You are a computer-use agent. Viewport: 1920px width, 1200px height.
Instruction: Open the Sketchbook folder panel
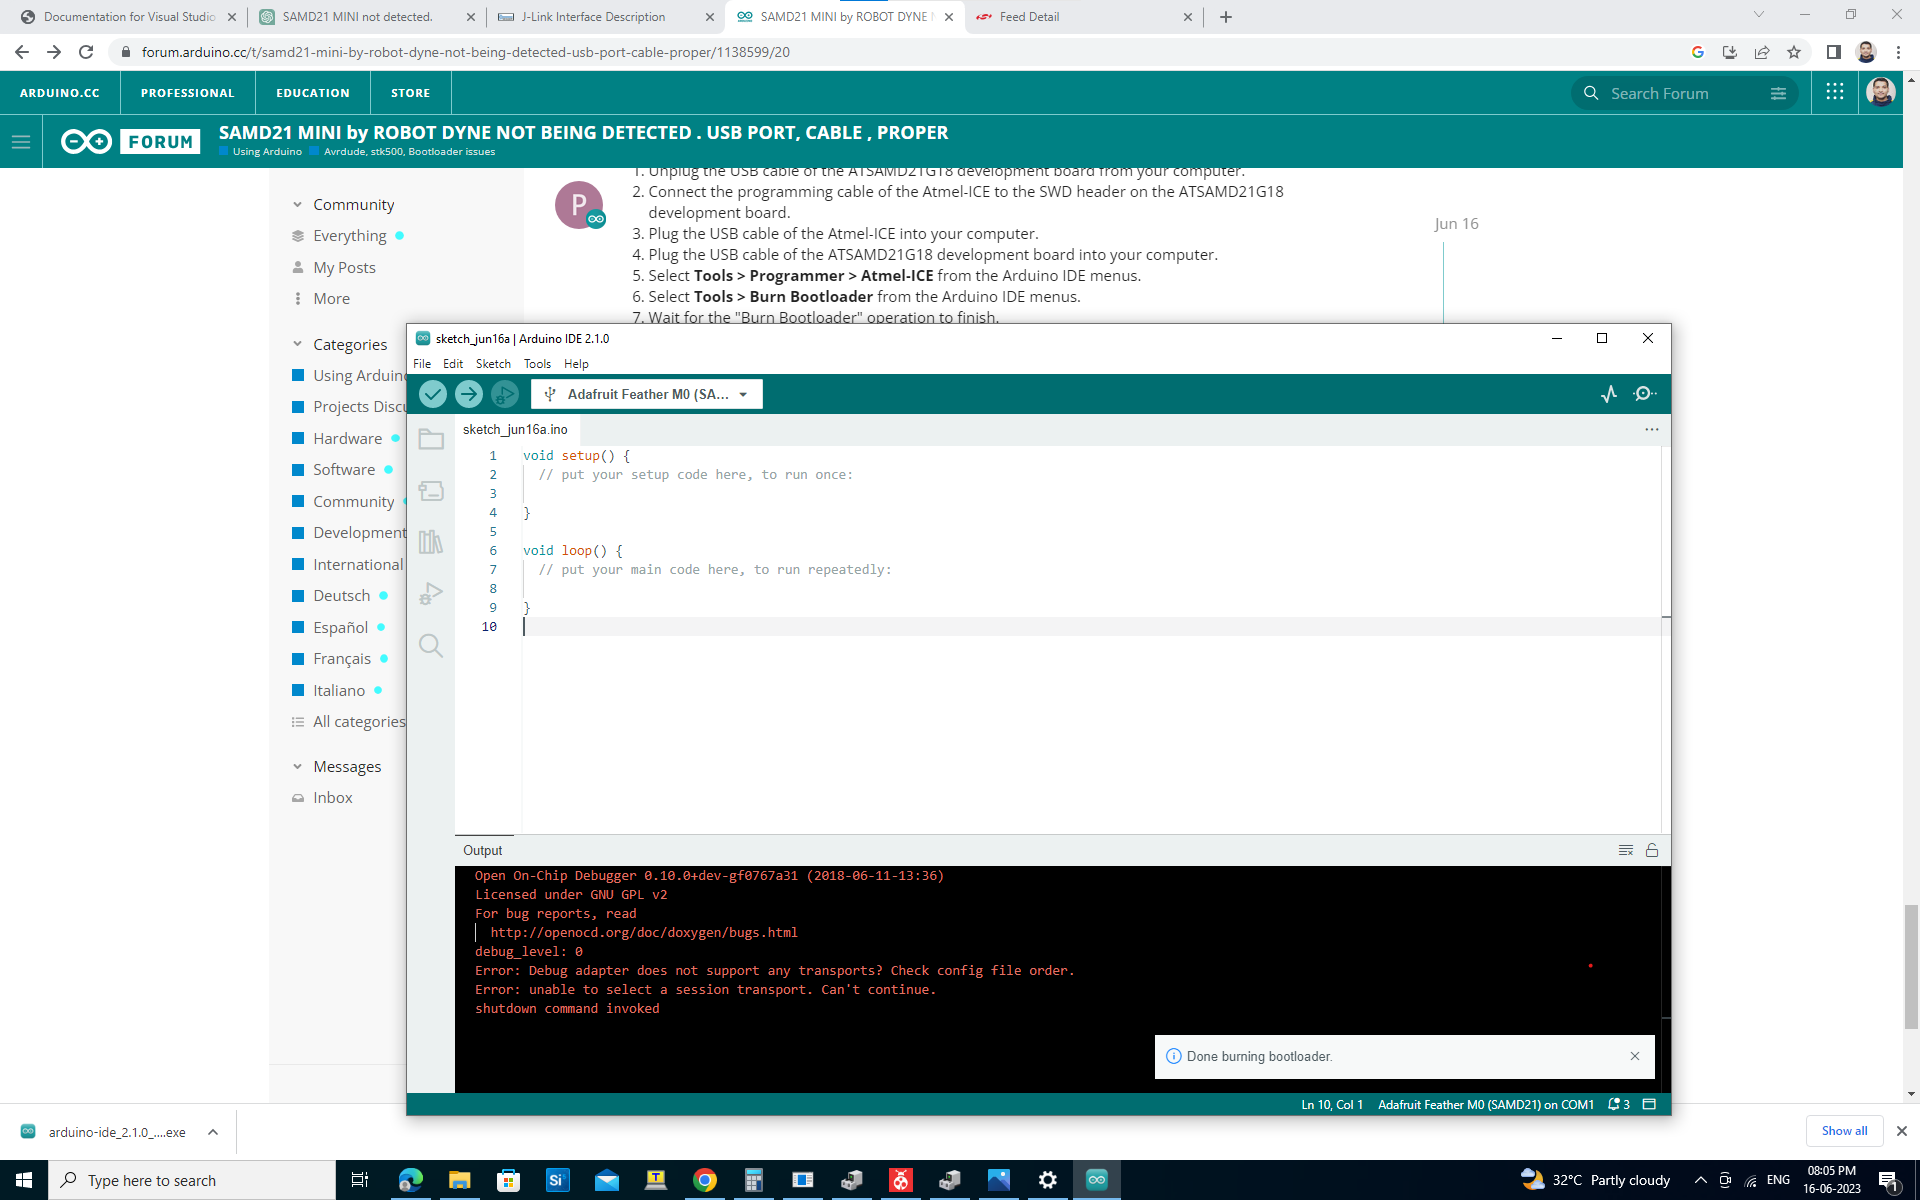[431, 440]
